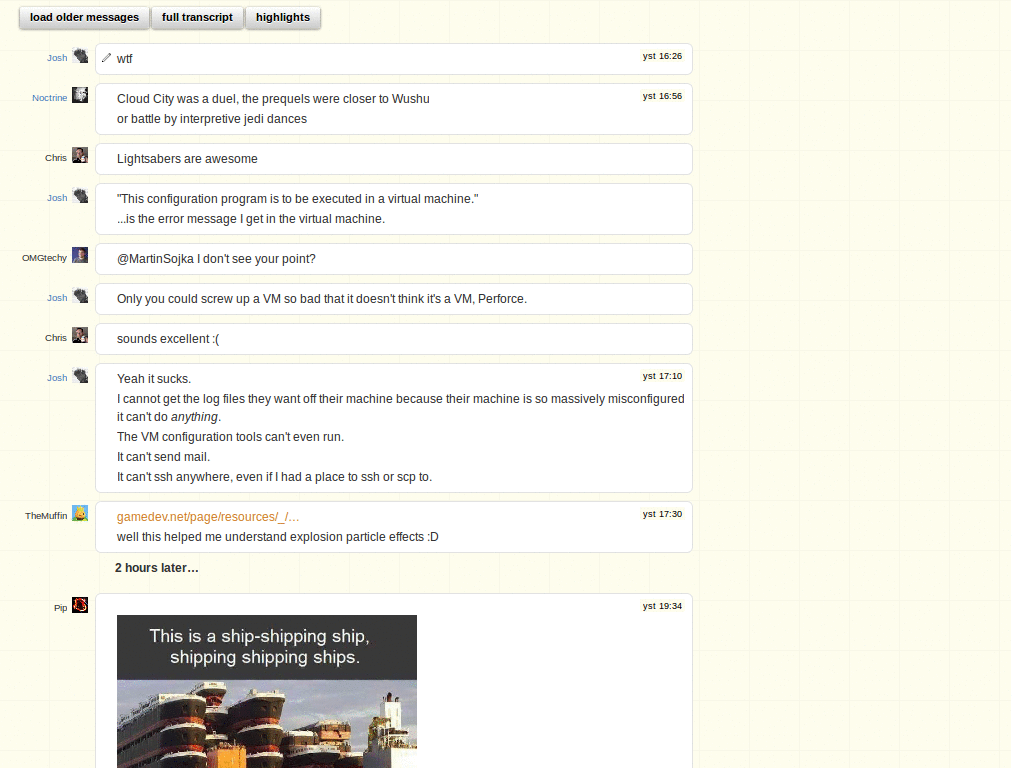Image resolution: width=1024 pixels, height=768 pixels.
Task: Click Josh's username beside the configuration program quote
Action: click(57, 198)
